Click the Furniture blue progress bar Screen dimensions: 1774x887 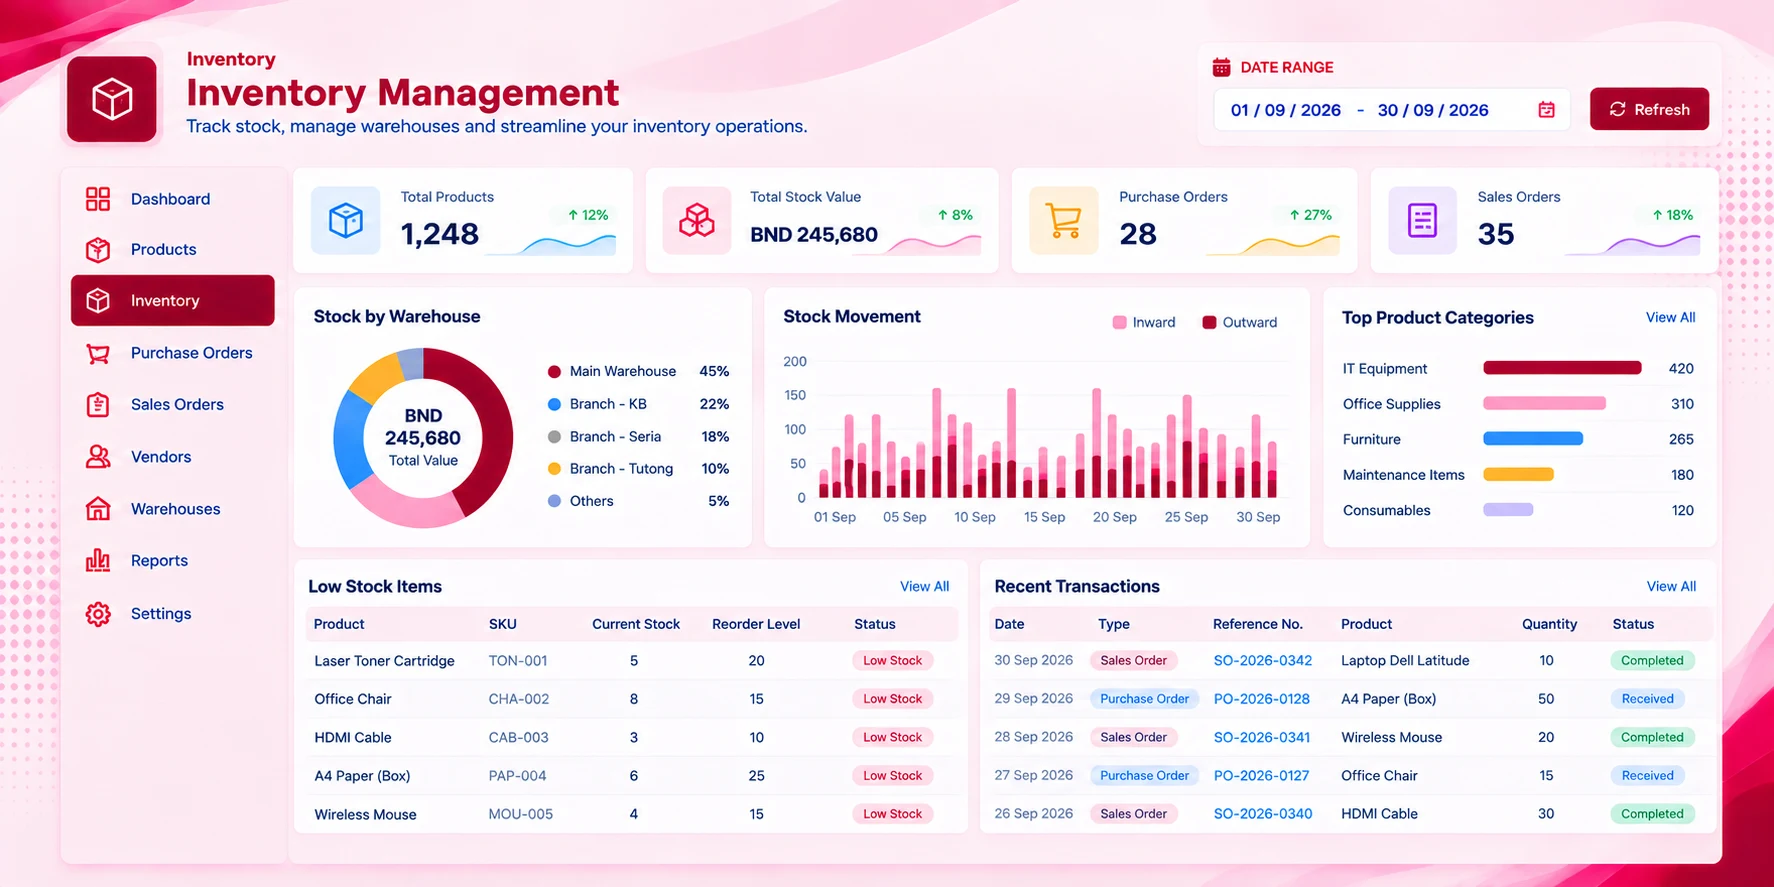(x=1533, y=439)
